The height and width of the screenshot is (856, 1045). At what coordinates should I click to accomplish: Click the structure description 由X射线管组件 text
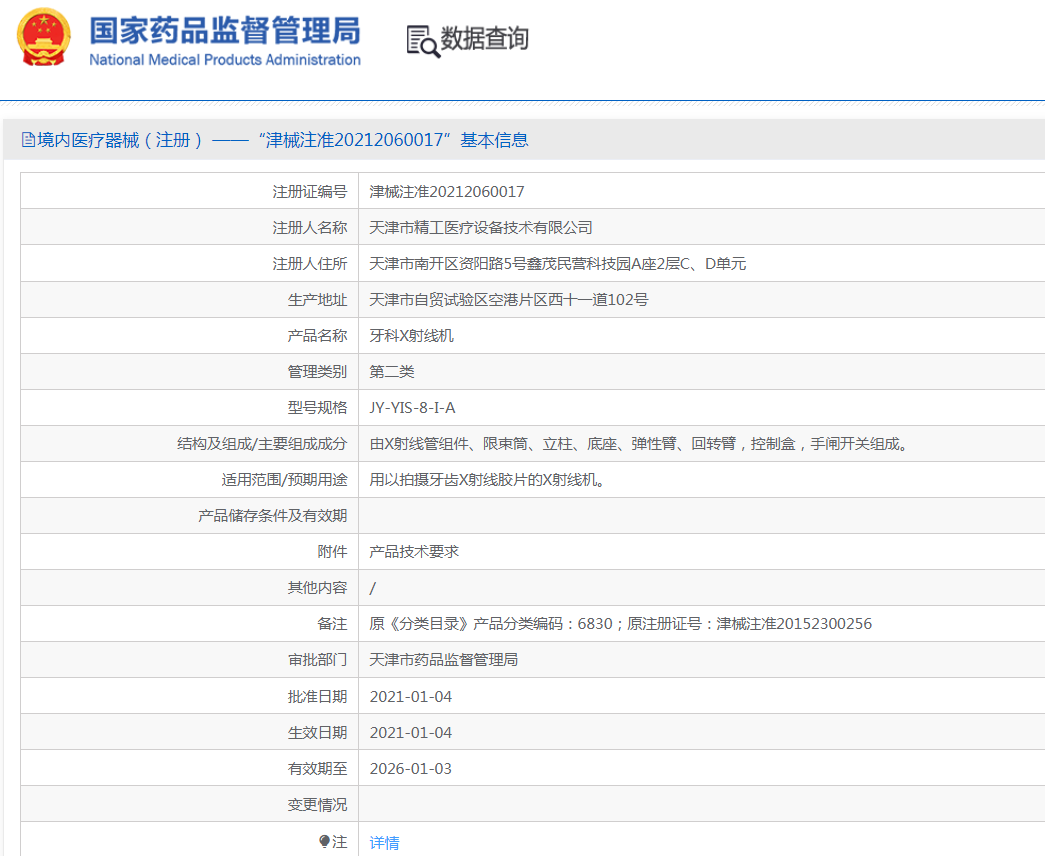point(640,444)
